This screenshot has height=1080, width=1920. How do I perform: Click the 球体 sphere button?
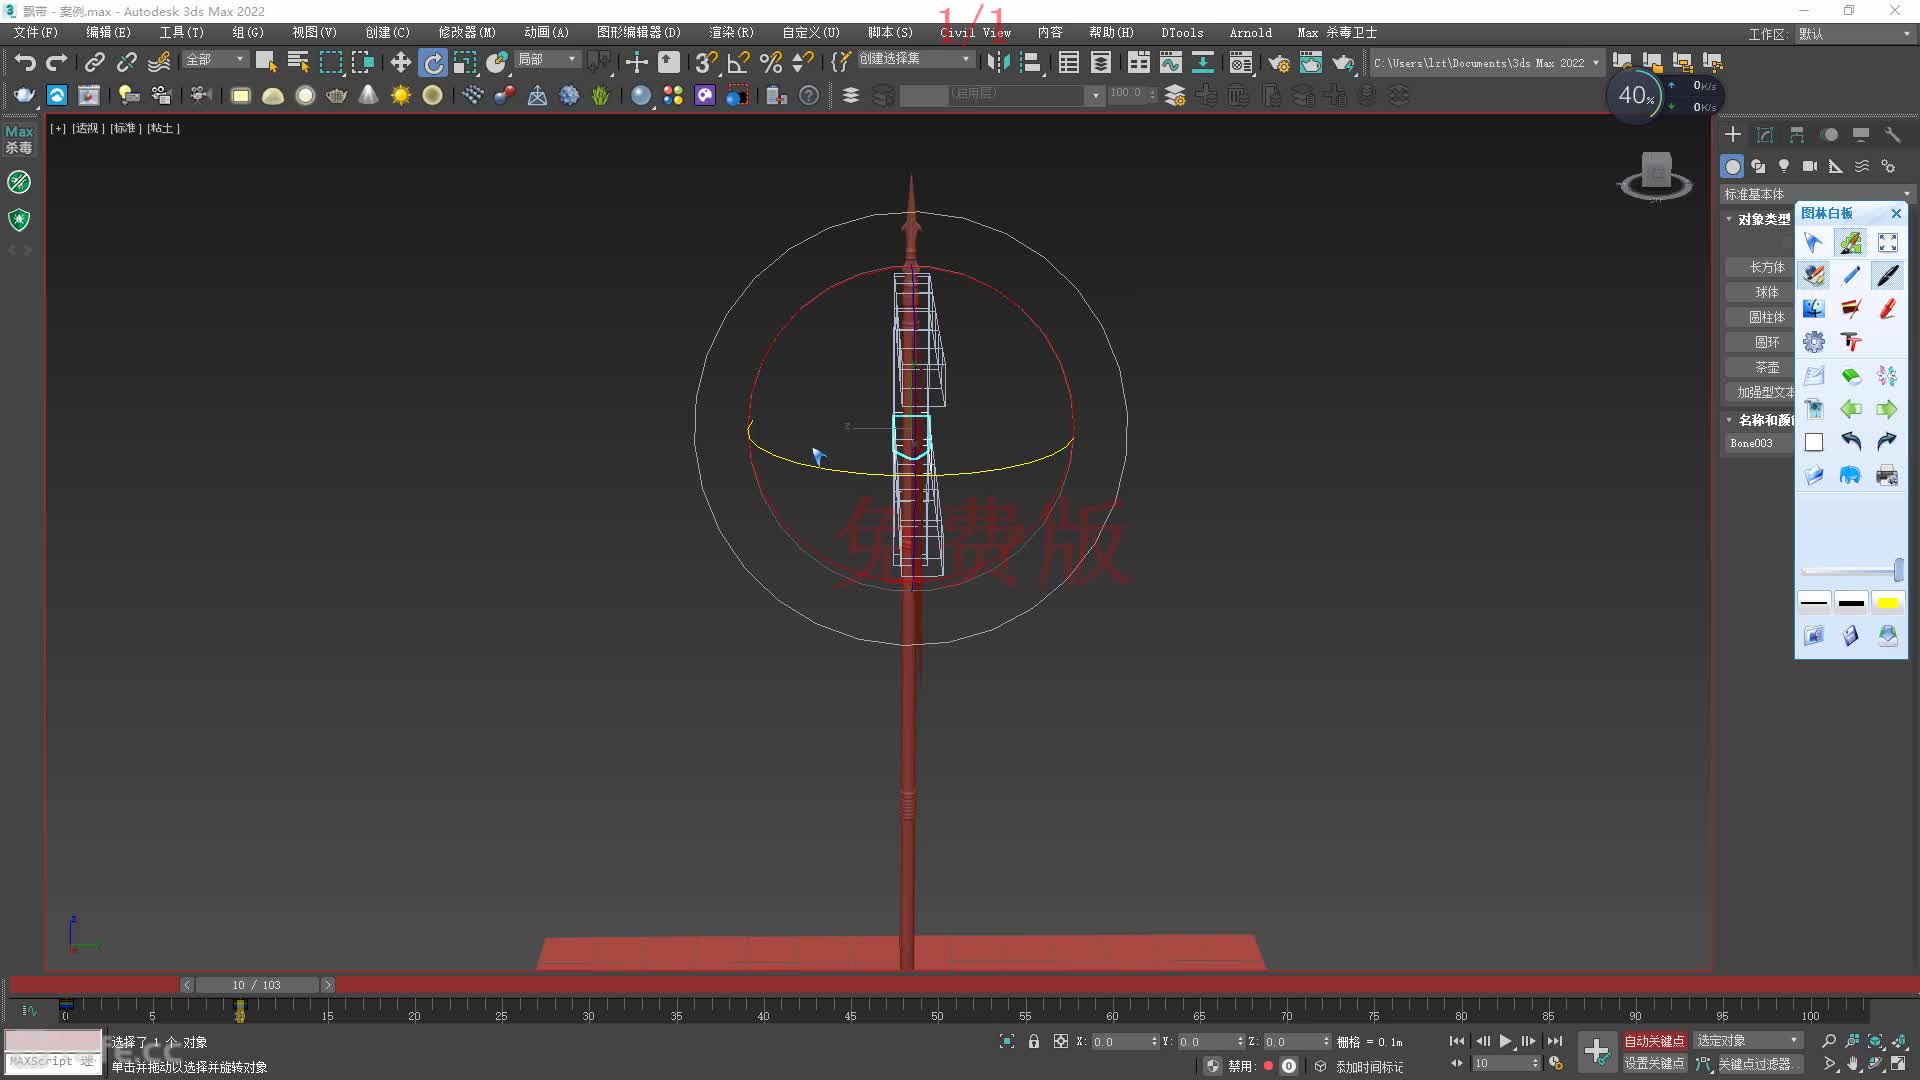(1760, 292)
